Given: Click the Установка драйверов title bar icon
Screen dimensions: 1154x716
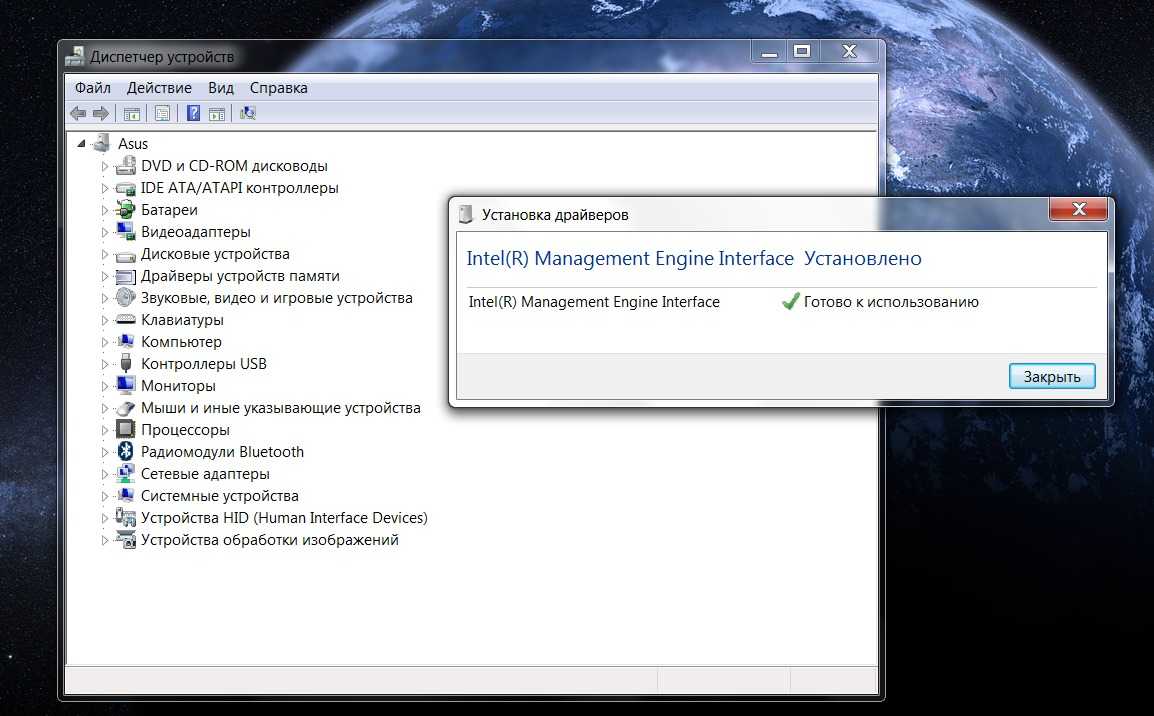Looking at the screenshot, I should pos(465,214).
